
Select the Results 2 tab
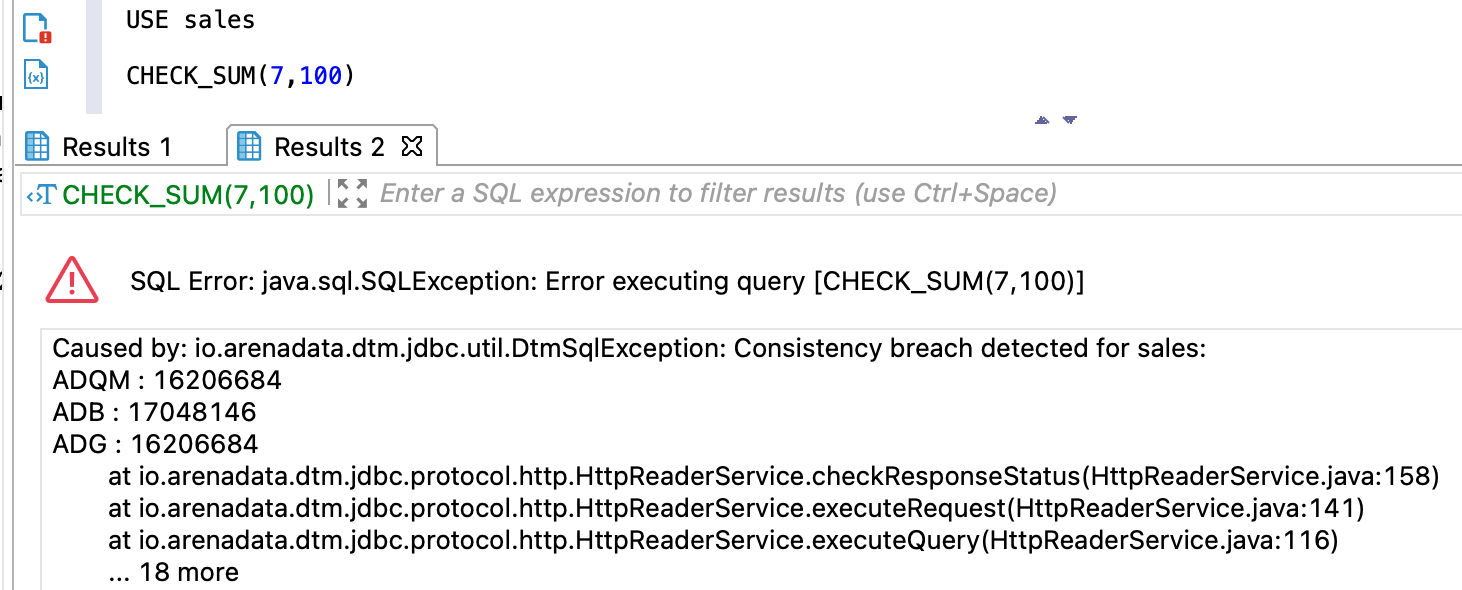pyautogui.click(x=330, y=147)
